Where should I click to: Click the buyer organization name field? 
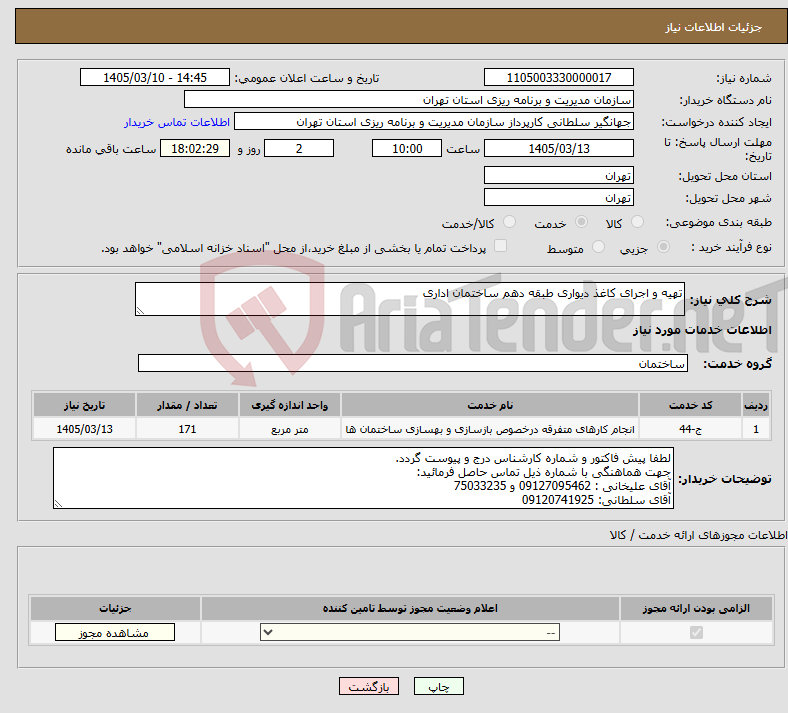pos(409,99)
